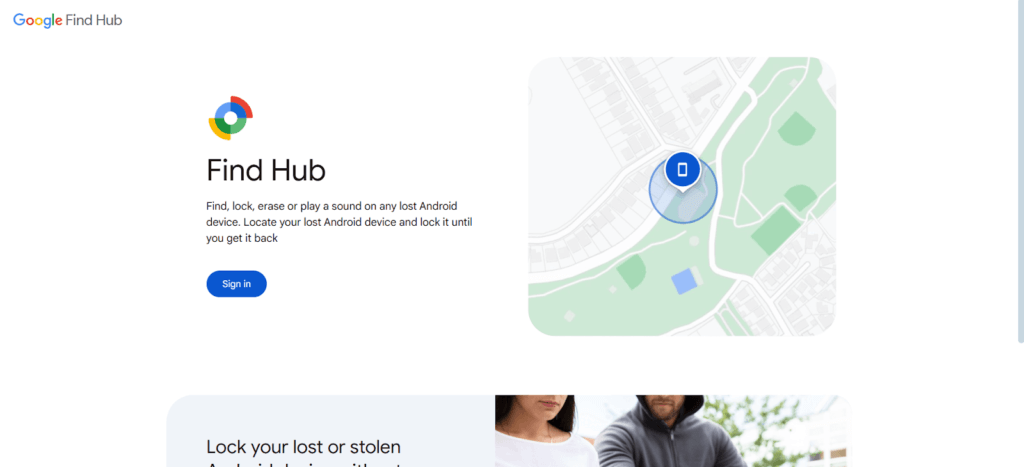
Task: Click the photo of woman and hooded man
Action: pyautogui.click(x=673, y=431)
